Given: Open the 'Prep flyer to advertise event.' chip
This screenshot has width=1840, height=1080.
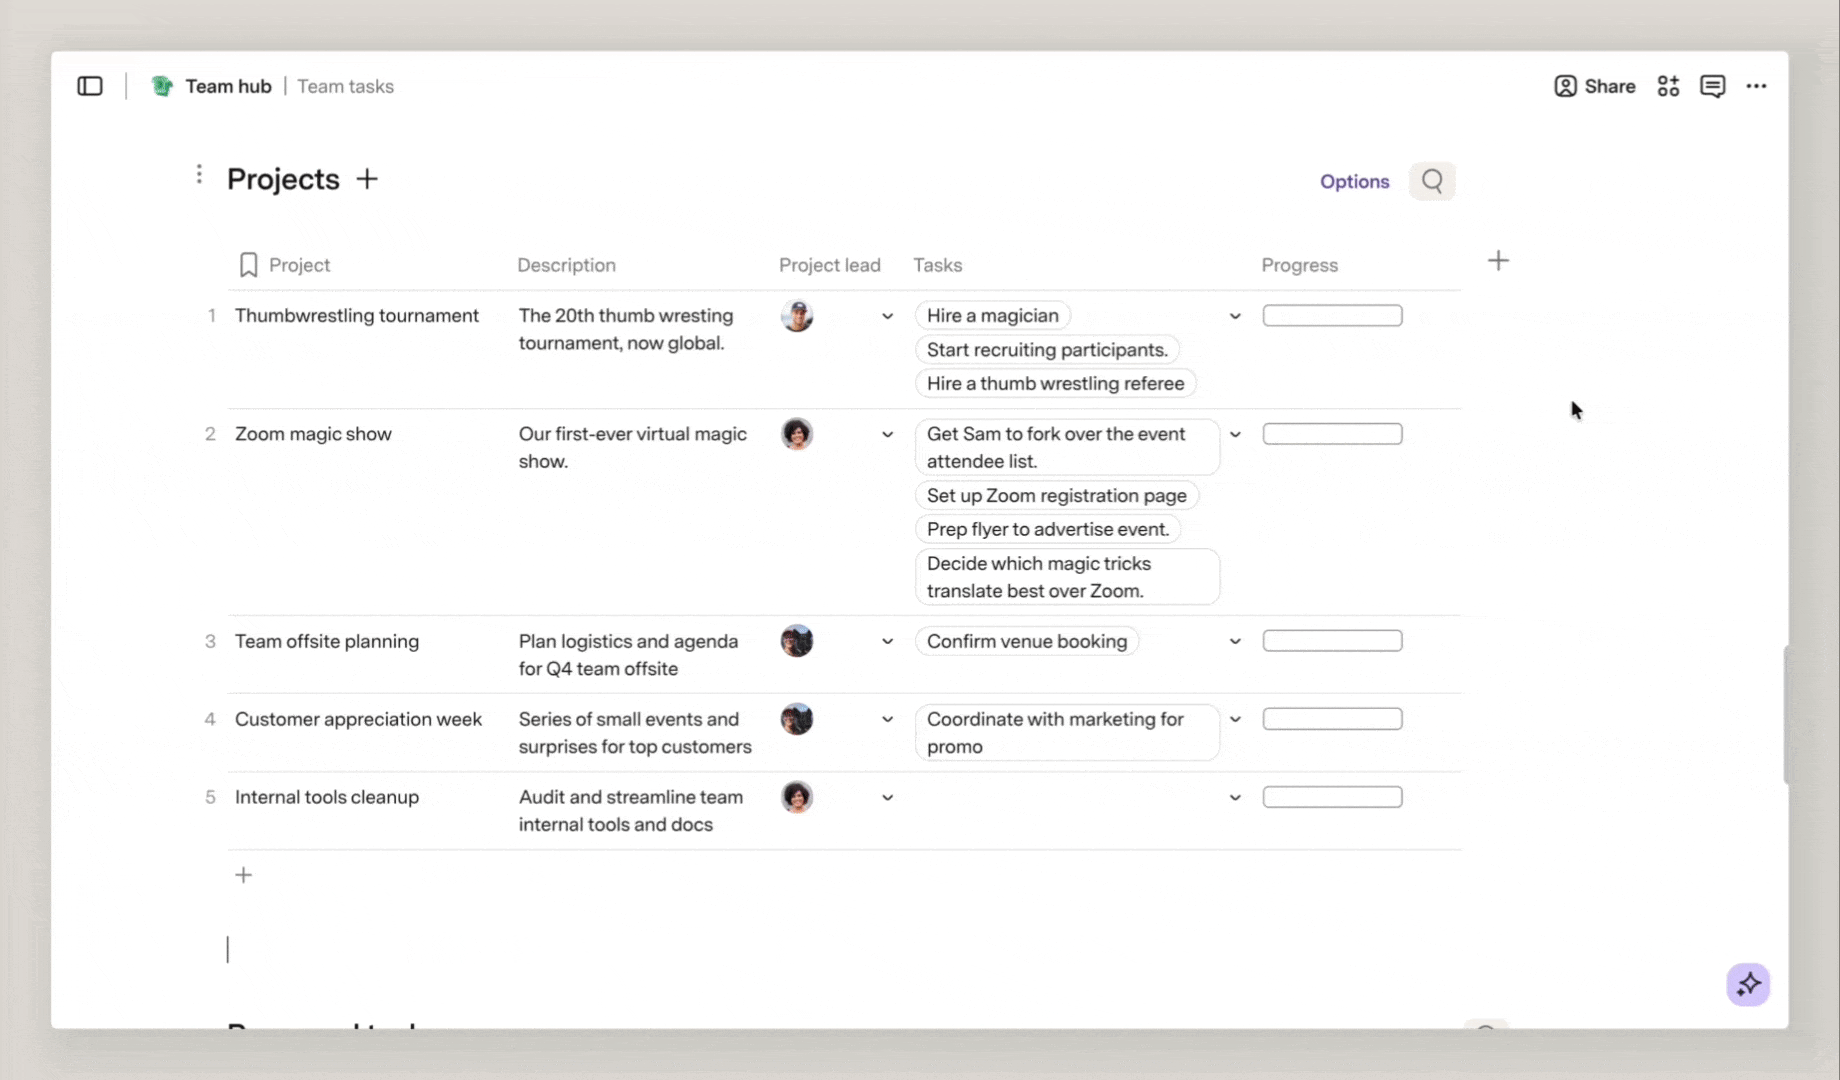Looking at the screenshot, I should 1047,530.
